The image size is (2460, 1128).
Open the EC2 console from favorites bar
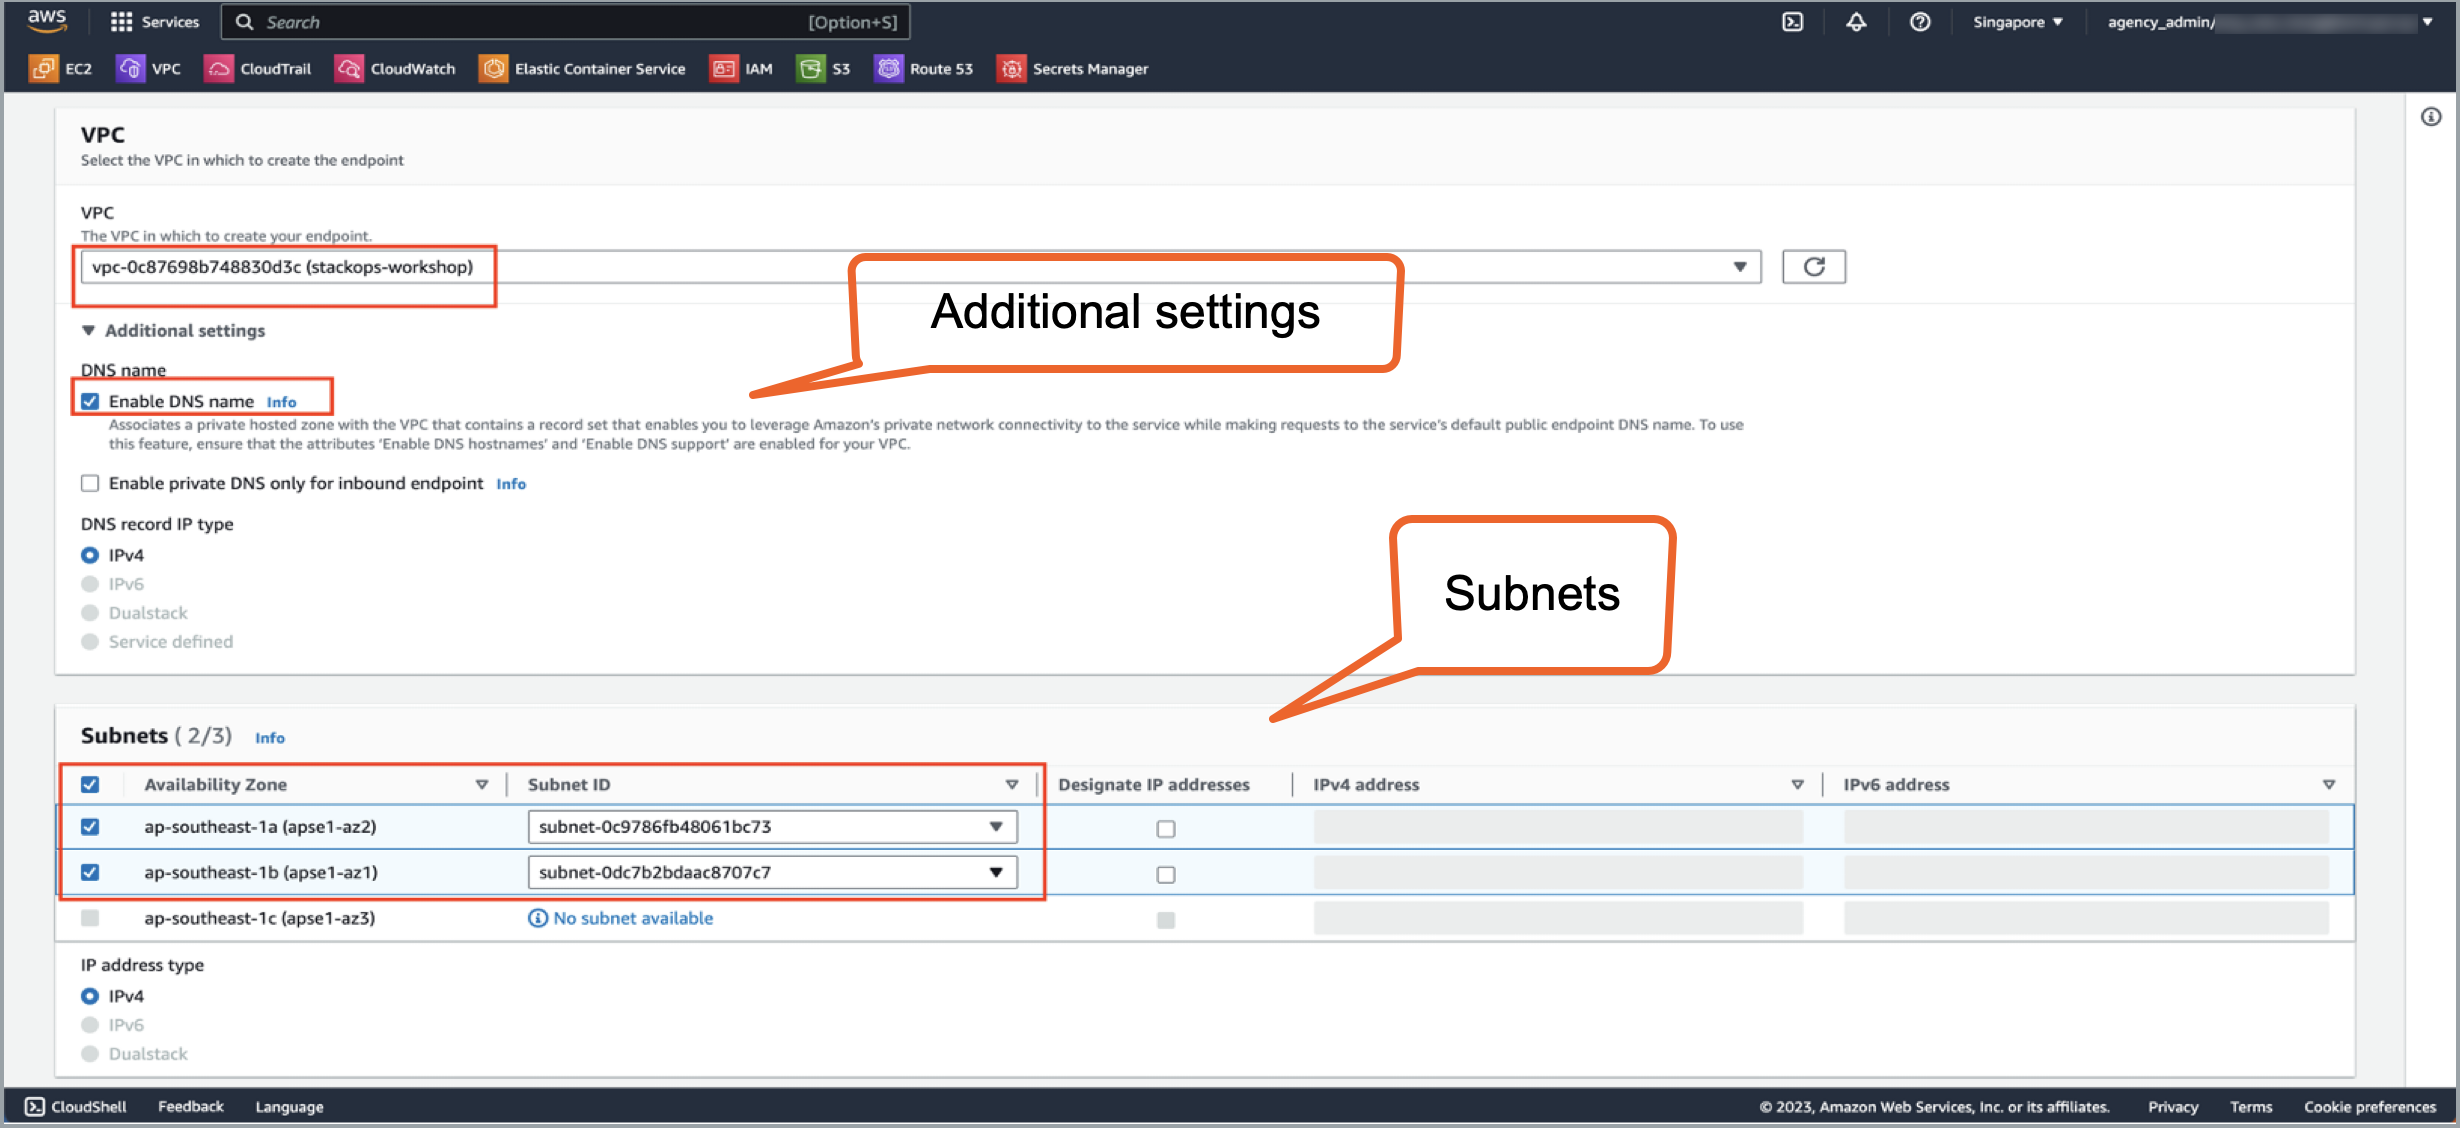[x=60, y=68]
